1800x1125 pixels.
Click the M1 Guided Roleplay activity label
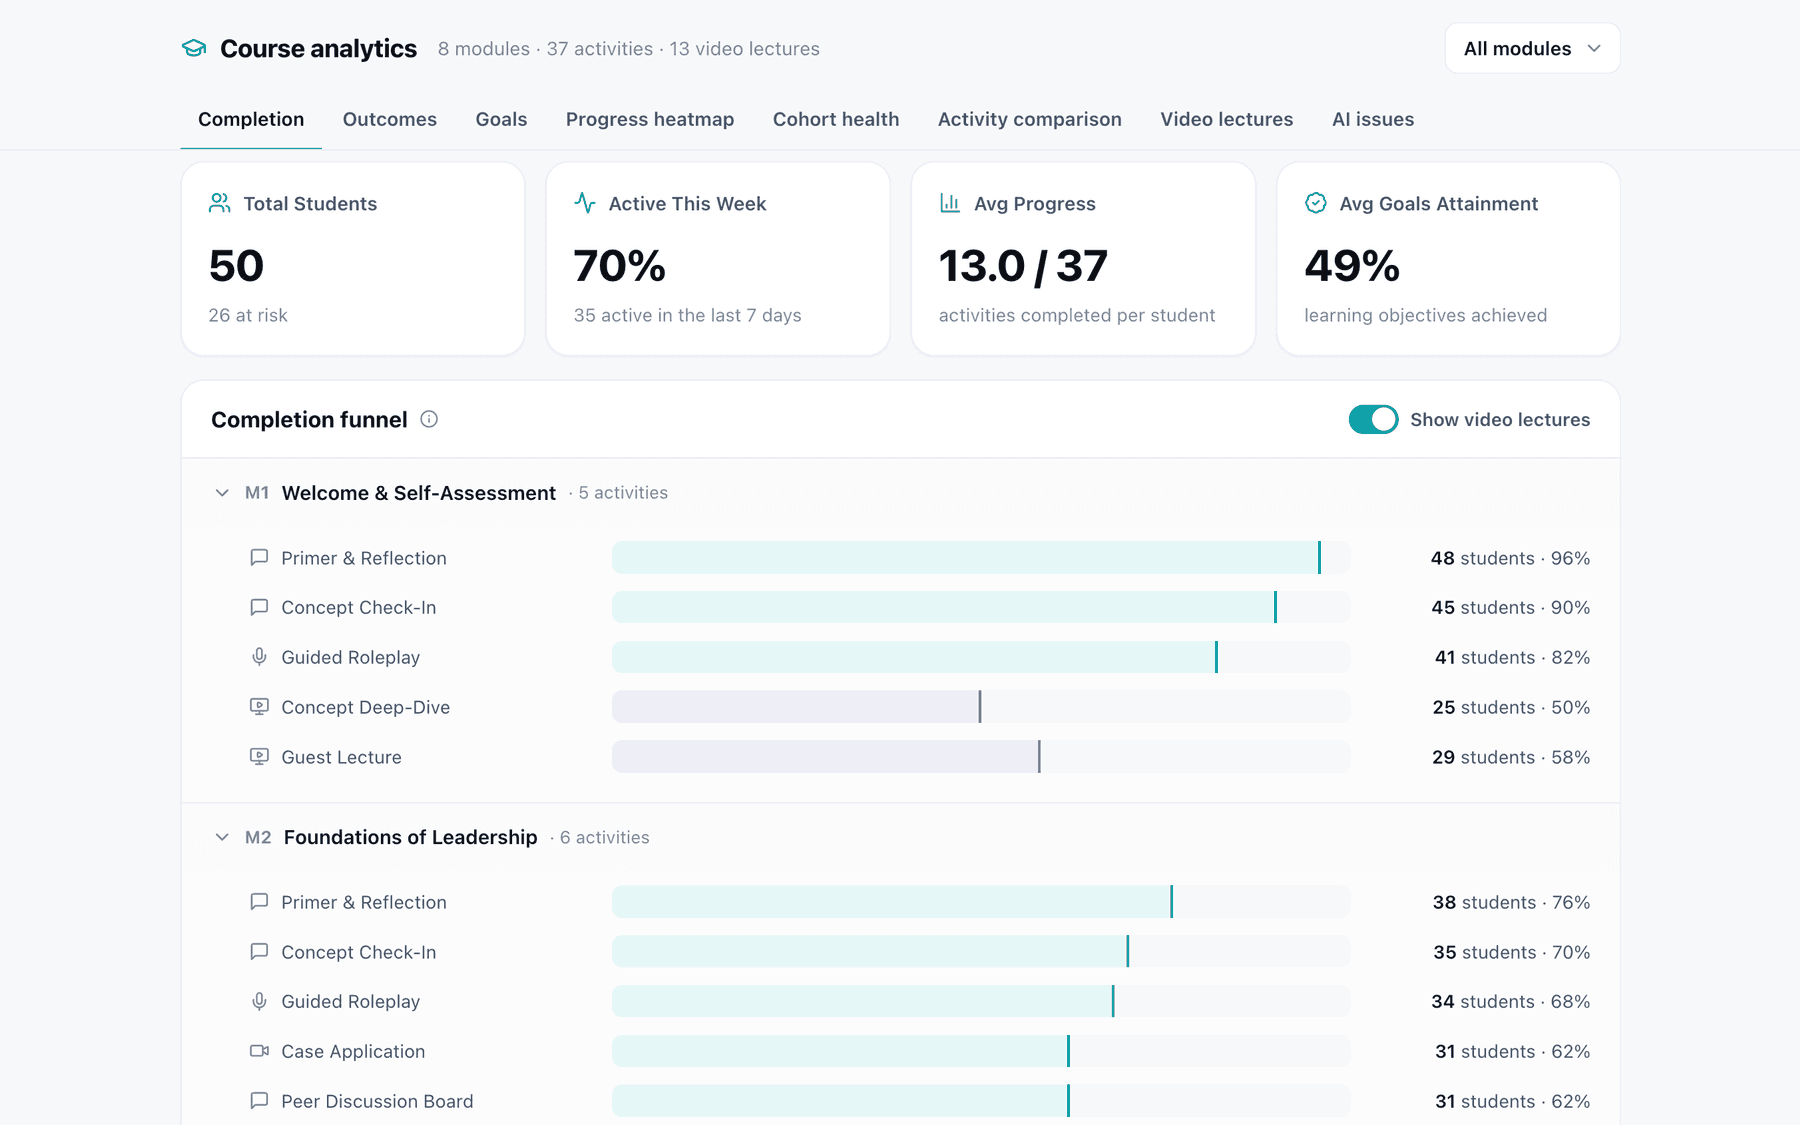click(351, 657)
